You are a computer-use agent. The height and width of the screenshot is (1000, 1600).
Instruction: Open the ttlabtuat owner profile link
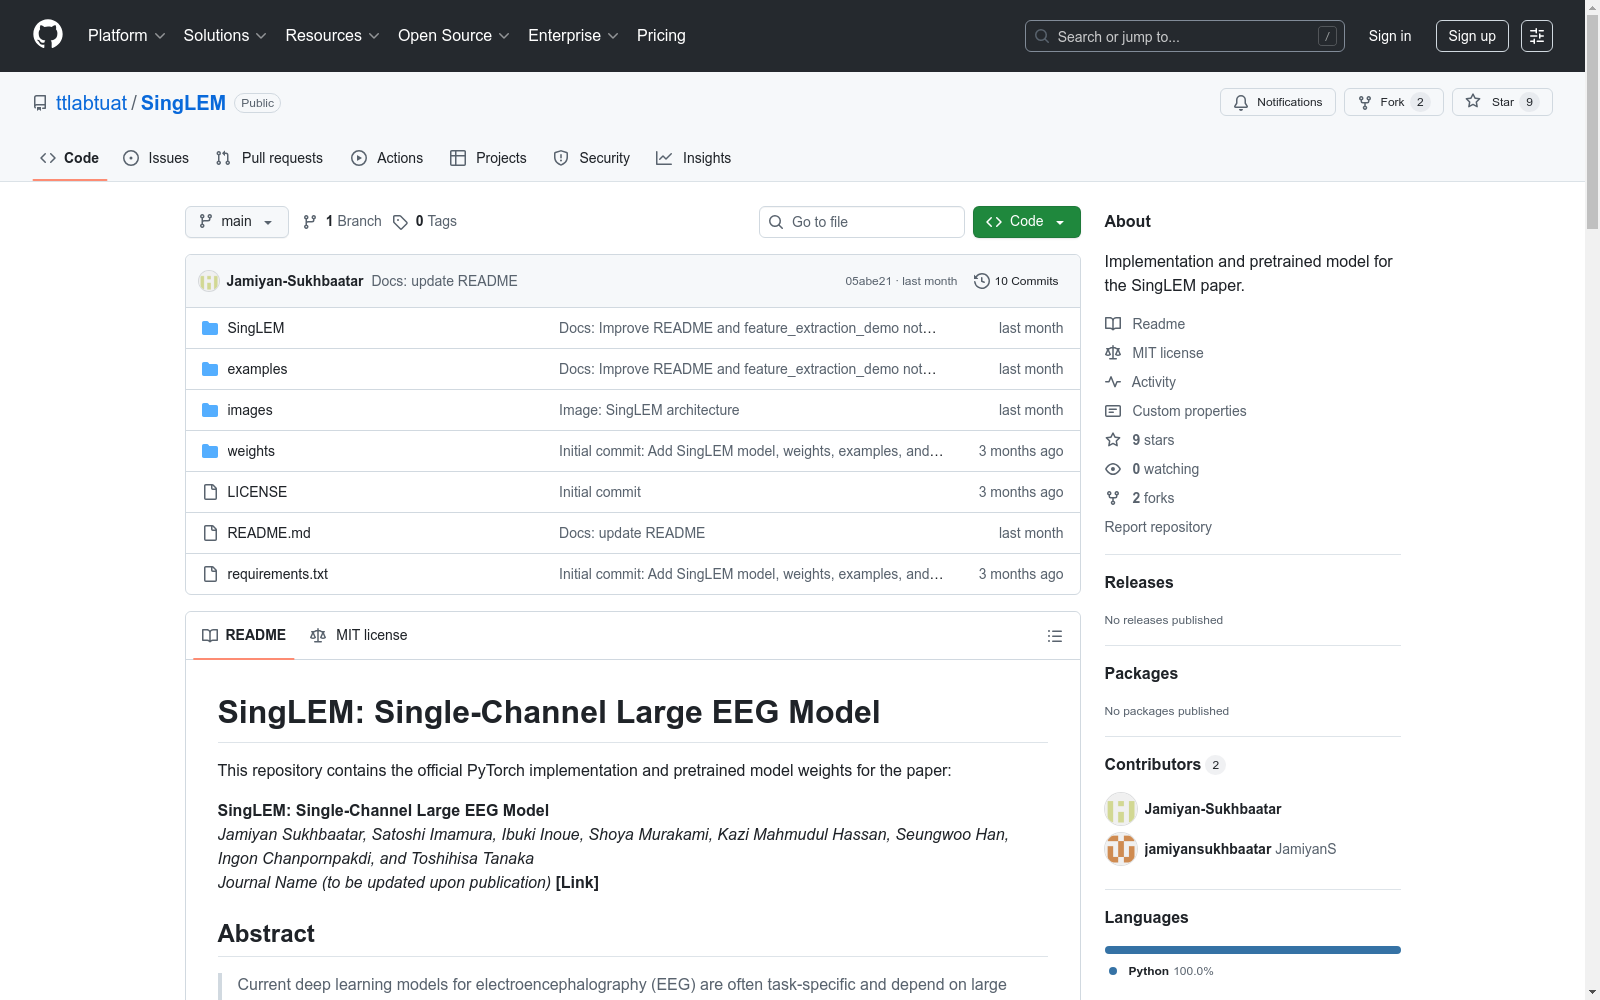pos(92,103)
